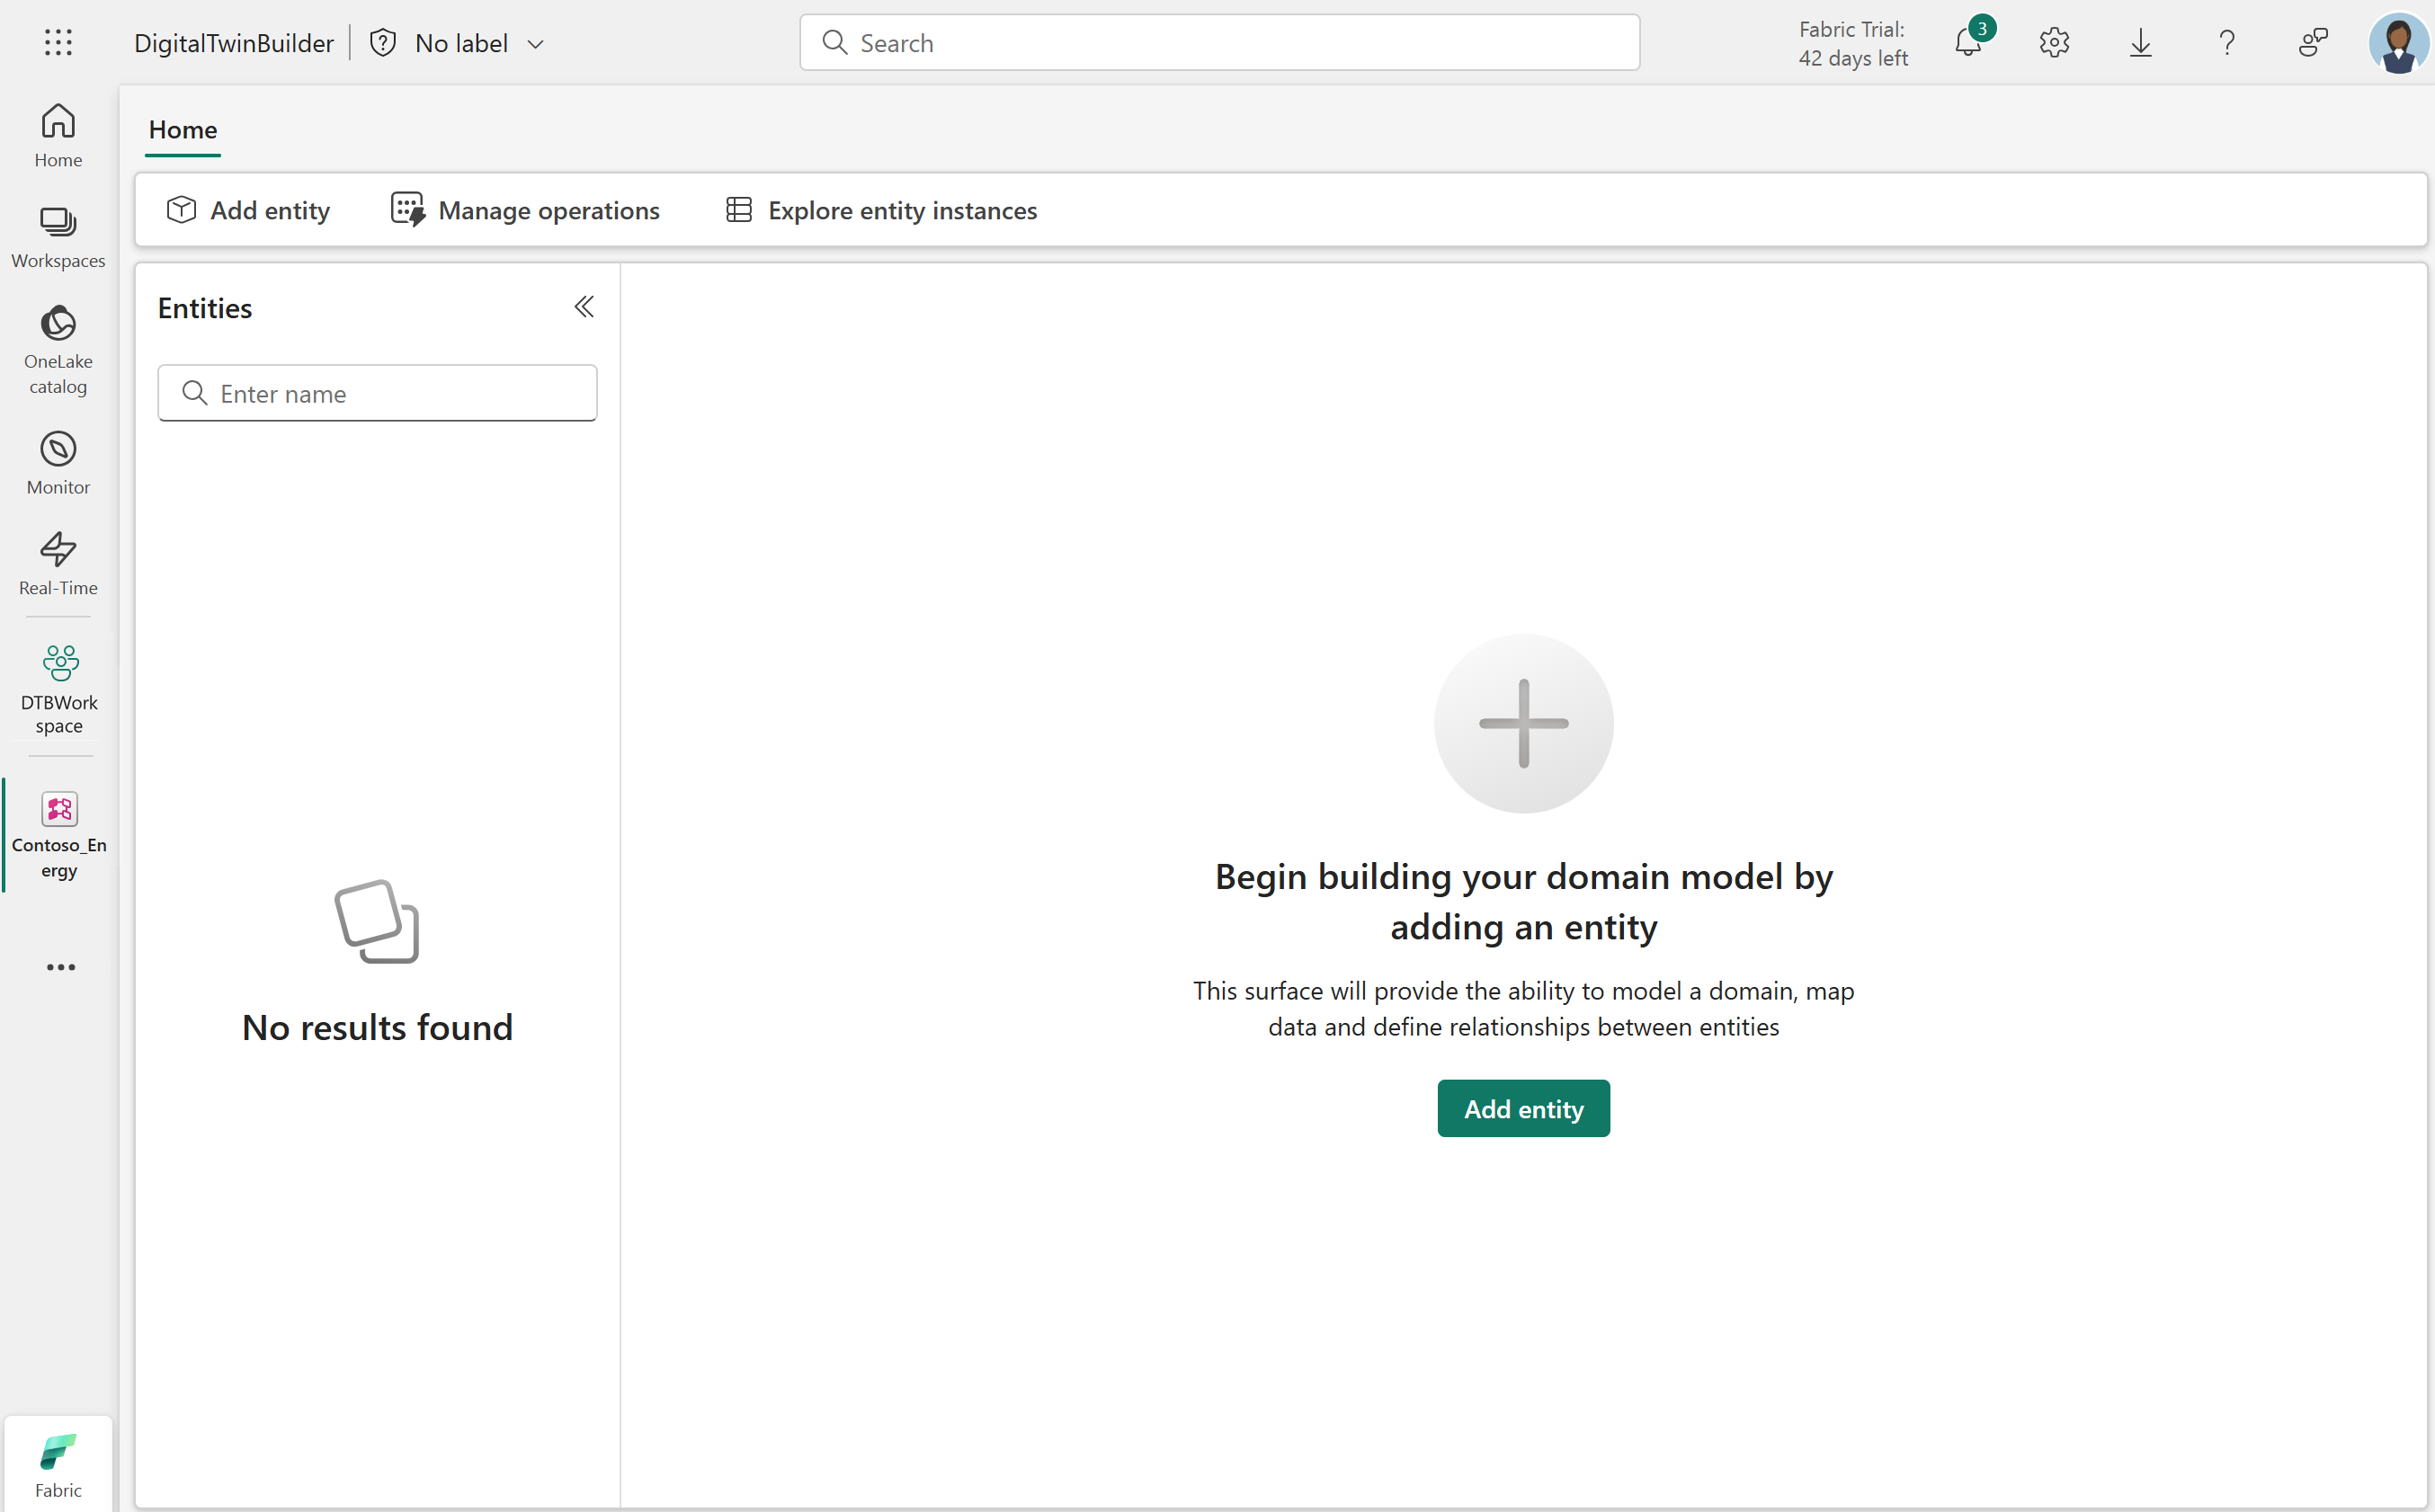Click the search magnifier in Entities box
Image resolution: width=2435 pixels, height=1512 pixels.
click(195, 393)
